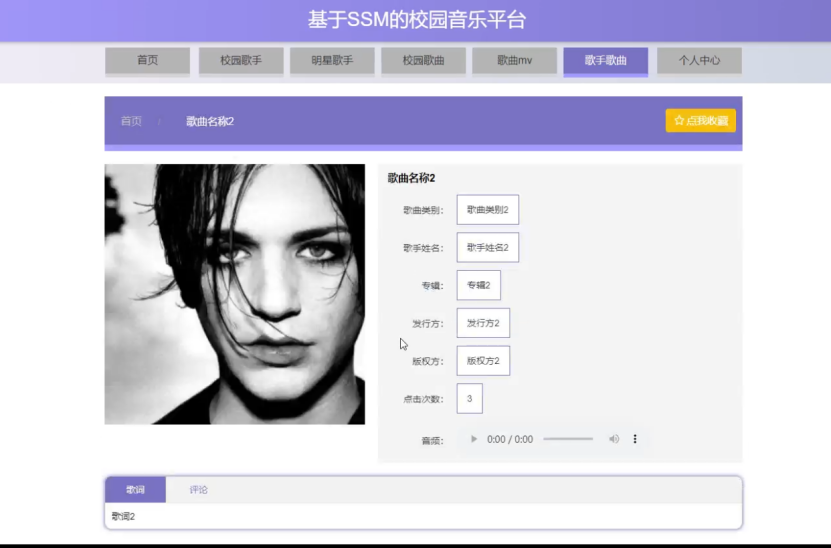Open the 歌曲mv navigation tab
Viewport: 831px width, 548px height.
[x=515, y=60]
